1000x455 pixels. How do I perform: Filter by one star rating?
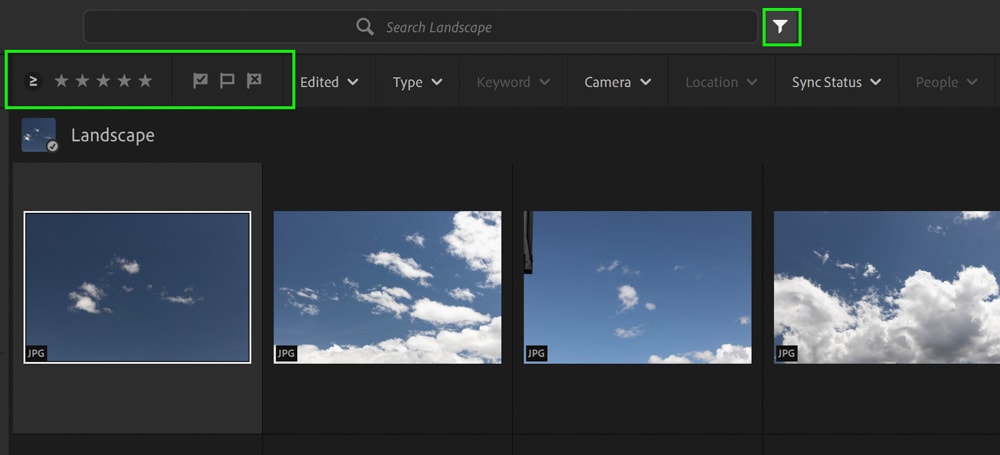pyautogui.click(x=61, y=81)
